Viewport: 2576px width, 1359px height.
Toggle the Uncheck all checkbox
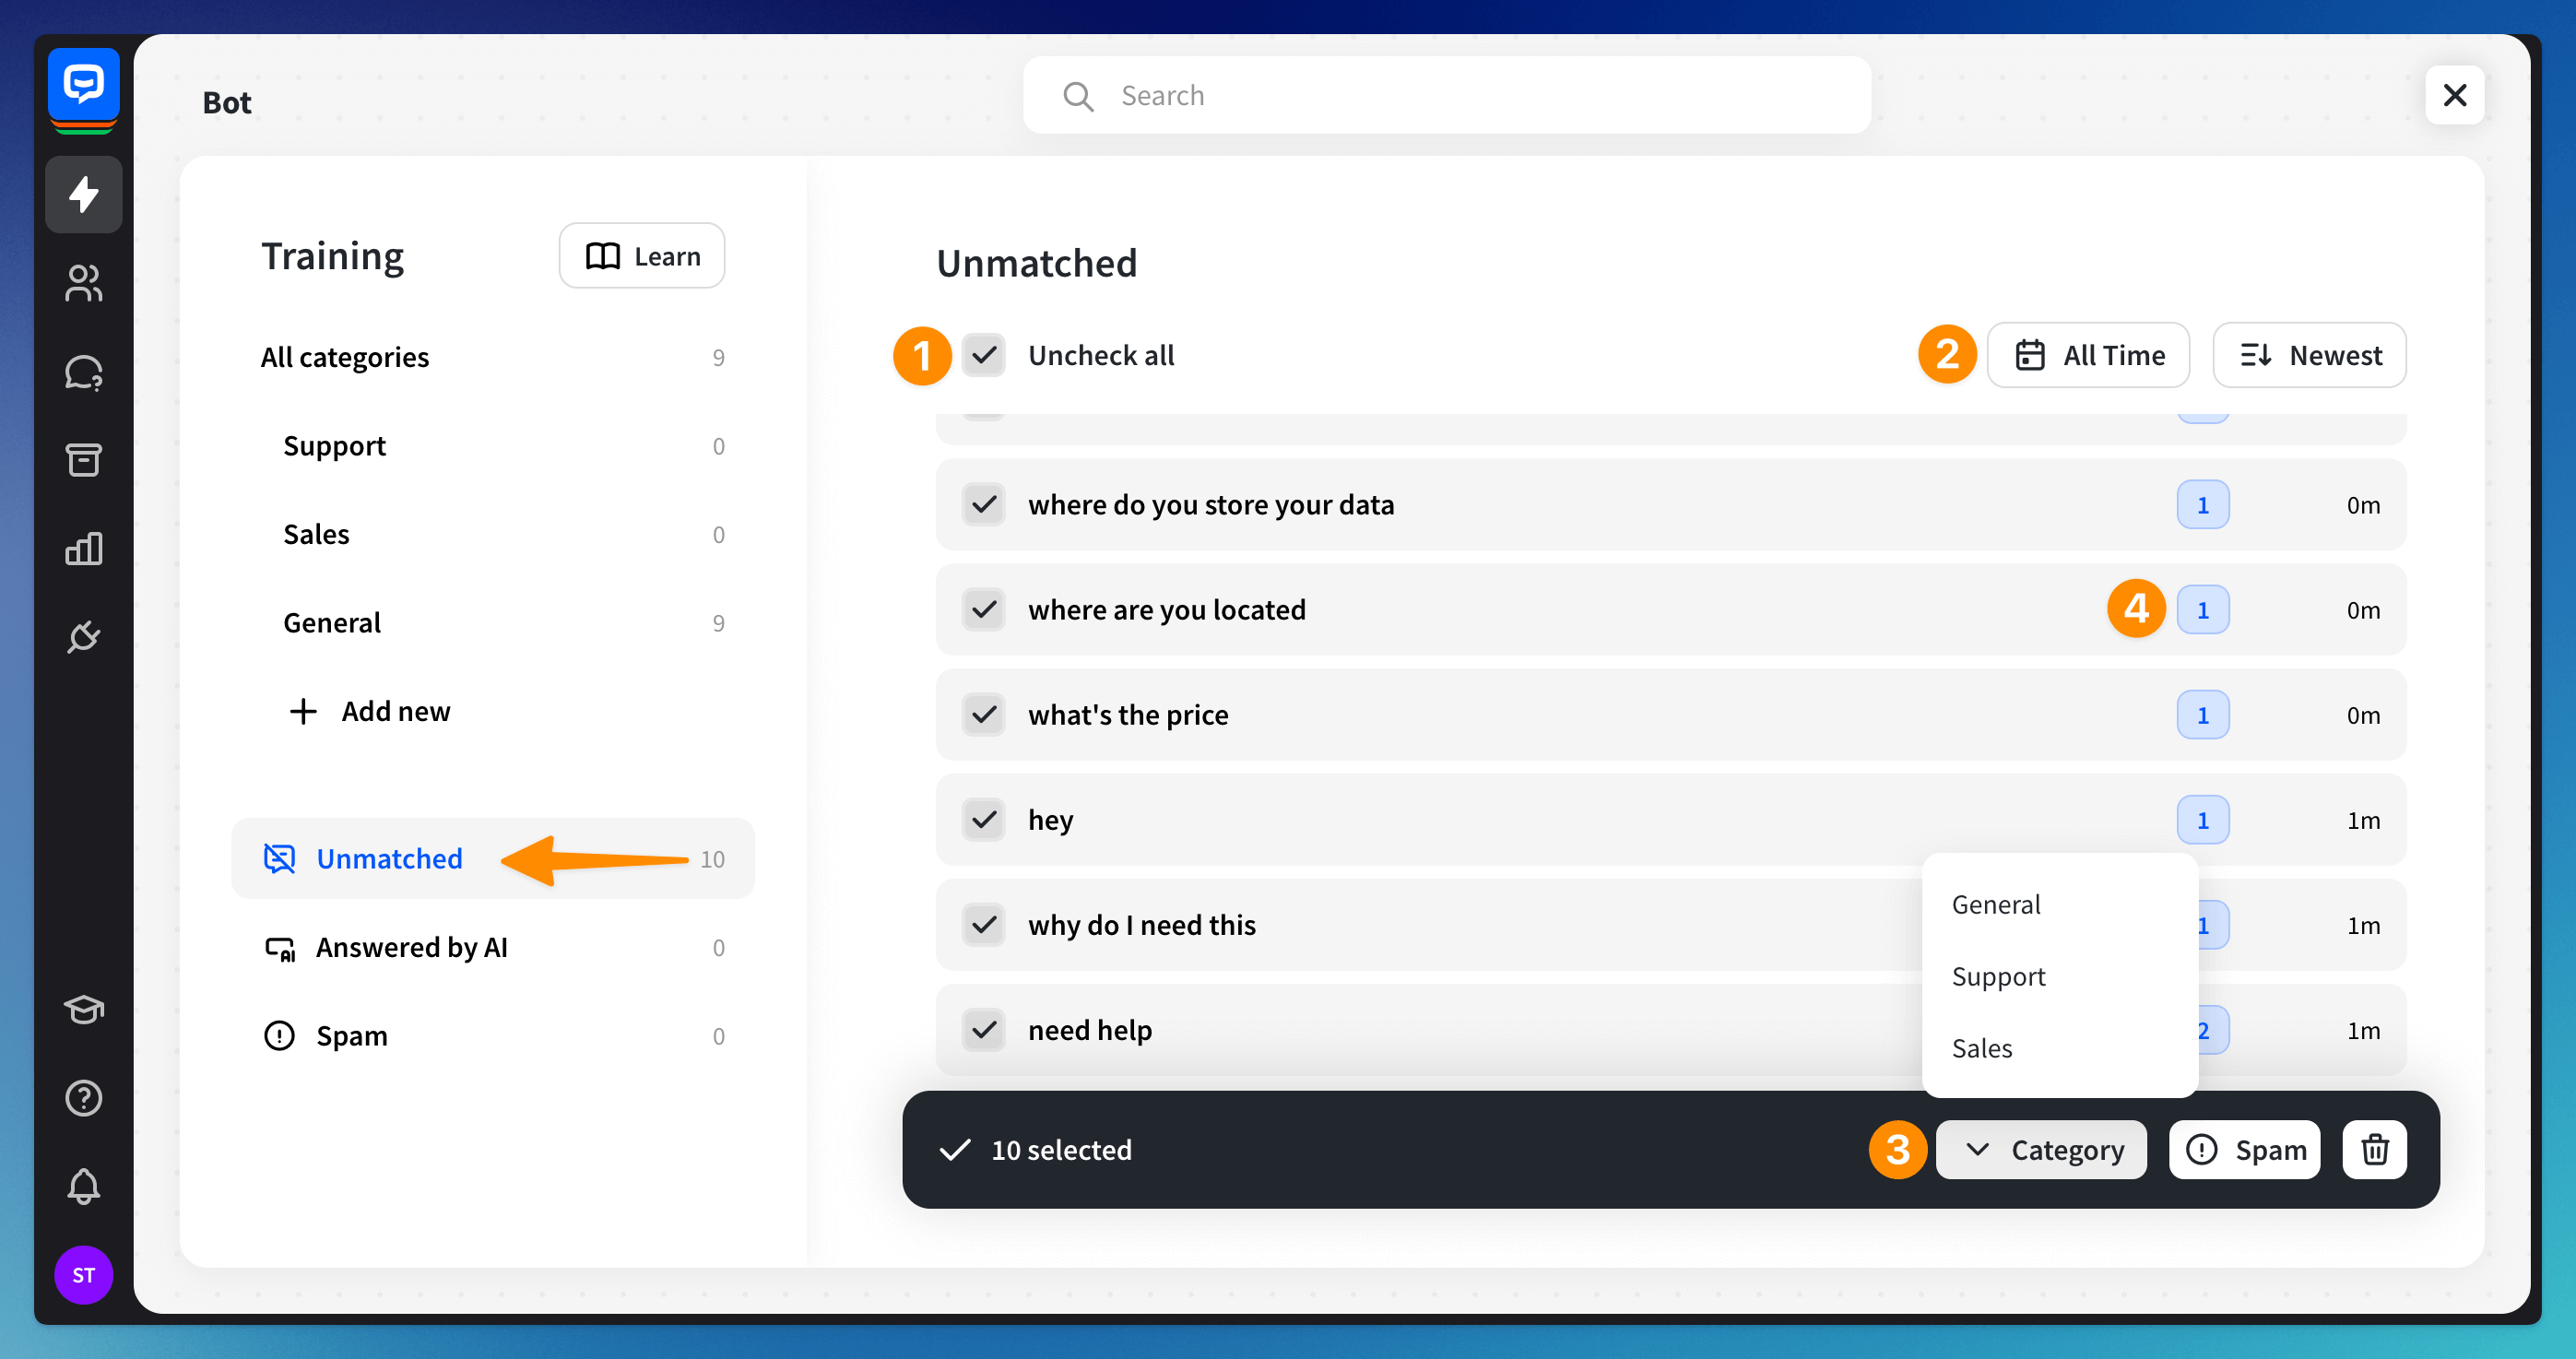984,355
